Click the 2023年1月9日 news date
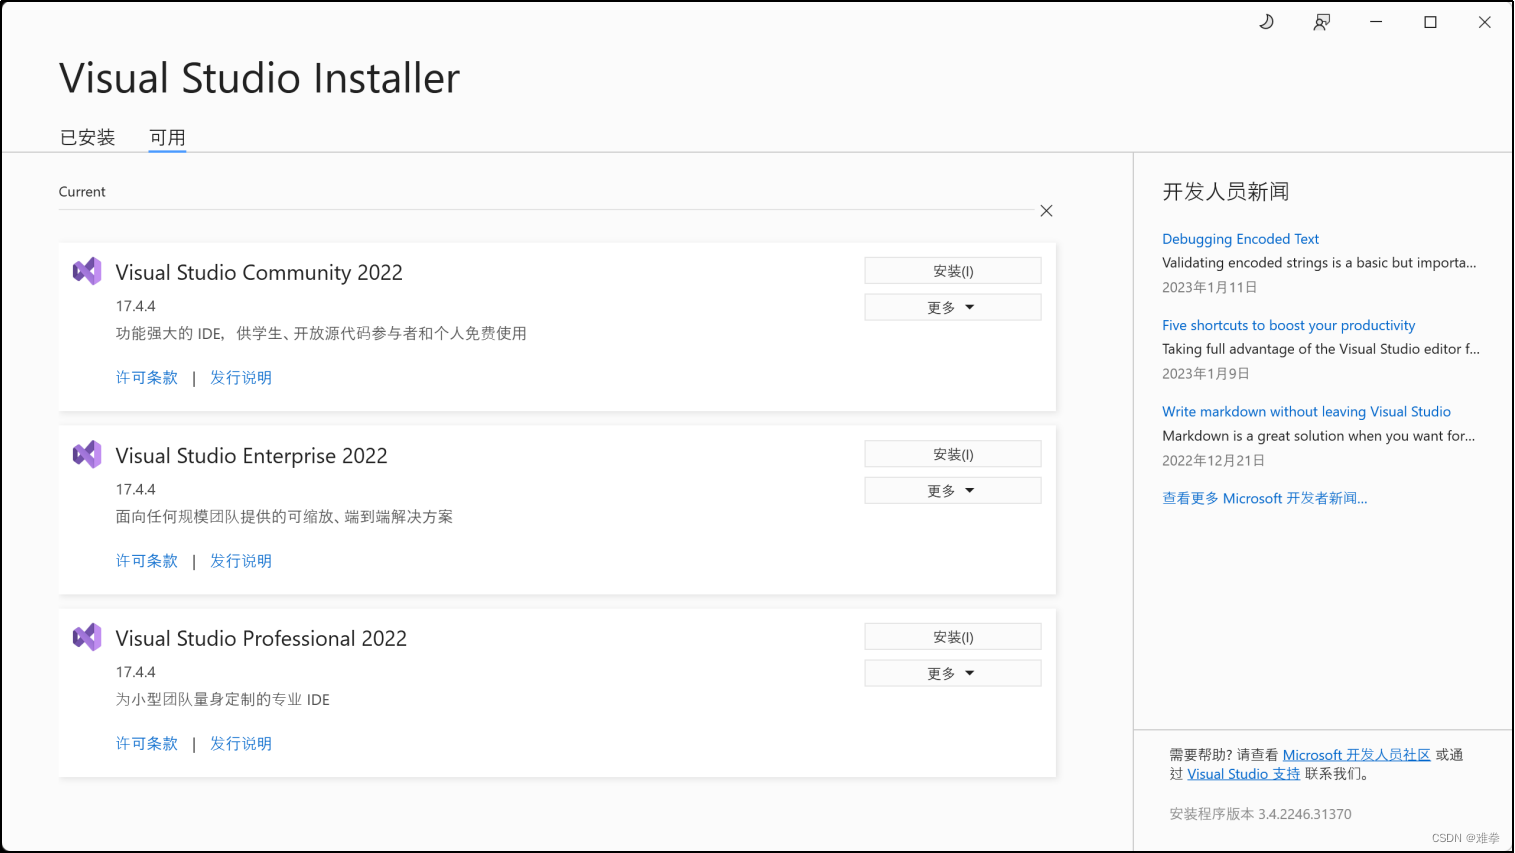 (x=1205, y=373)
